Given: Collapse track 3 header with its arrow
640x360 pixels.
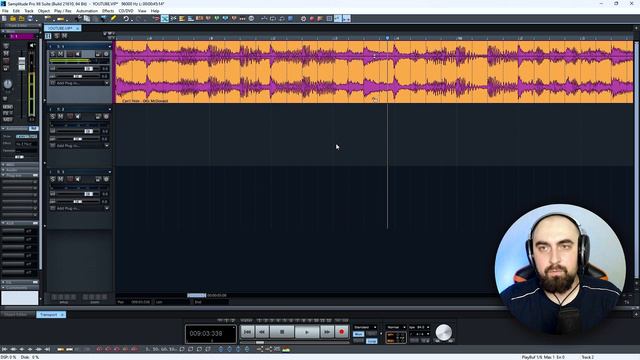Looking at the screenshot, I should point(109,172).
